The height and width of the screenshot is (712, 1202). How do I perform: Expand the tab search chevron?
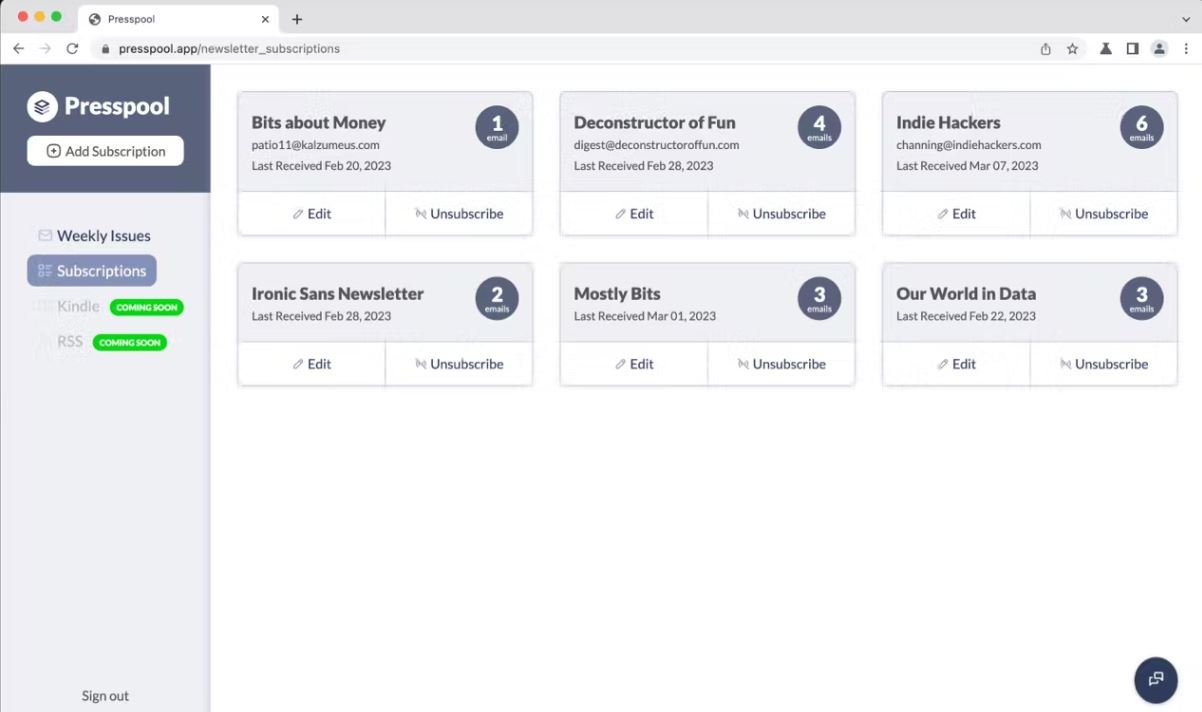click(1186, 19)
